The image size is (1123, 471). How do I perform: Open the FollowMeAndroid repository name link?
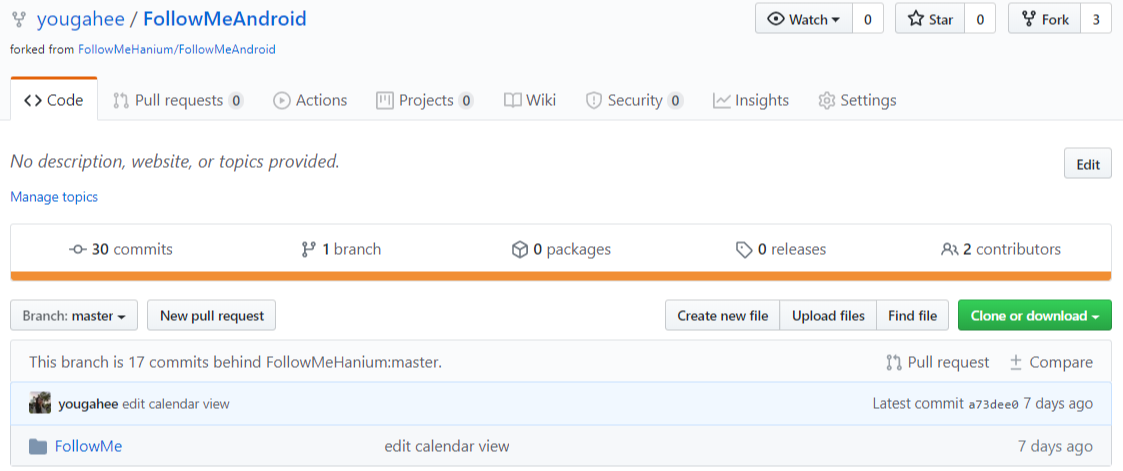(x=225, y=19)
